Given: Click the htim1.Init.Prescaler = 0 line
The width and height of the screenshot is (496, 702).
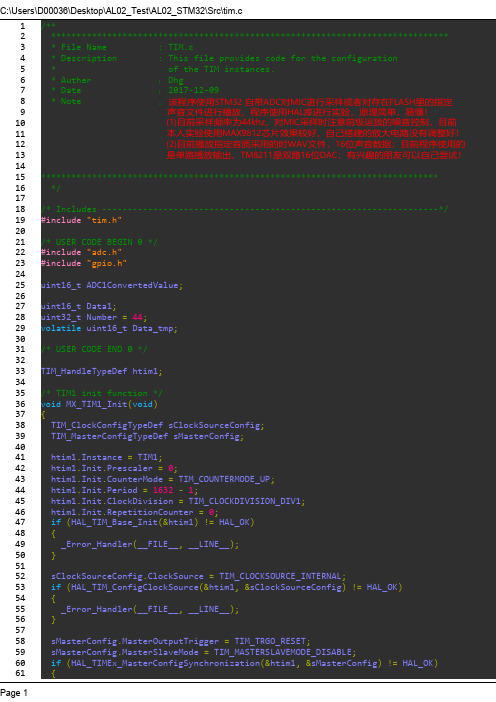Looking at the screenshot, I should pyautogui.click(x=114, y=468).
